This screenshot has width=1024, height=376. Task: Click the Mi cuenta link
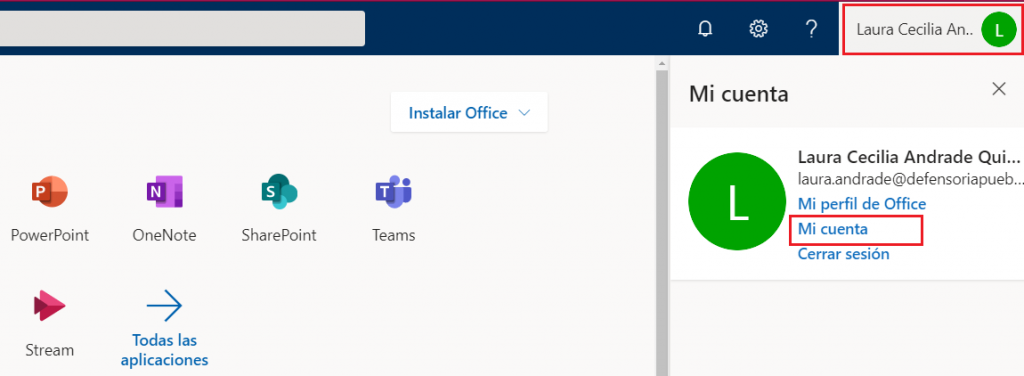(x=833, y=229)
